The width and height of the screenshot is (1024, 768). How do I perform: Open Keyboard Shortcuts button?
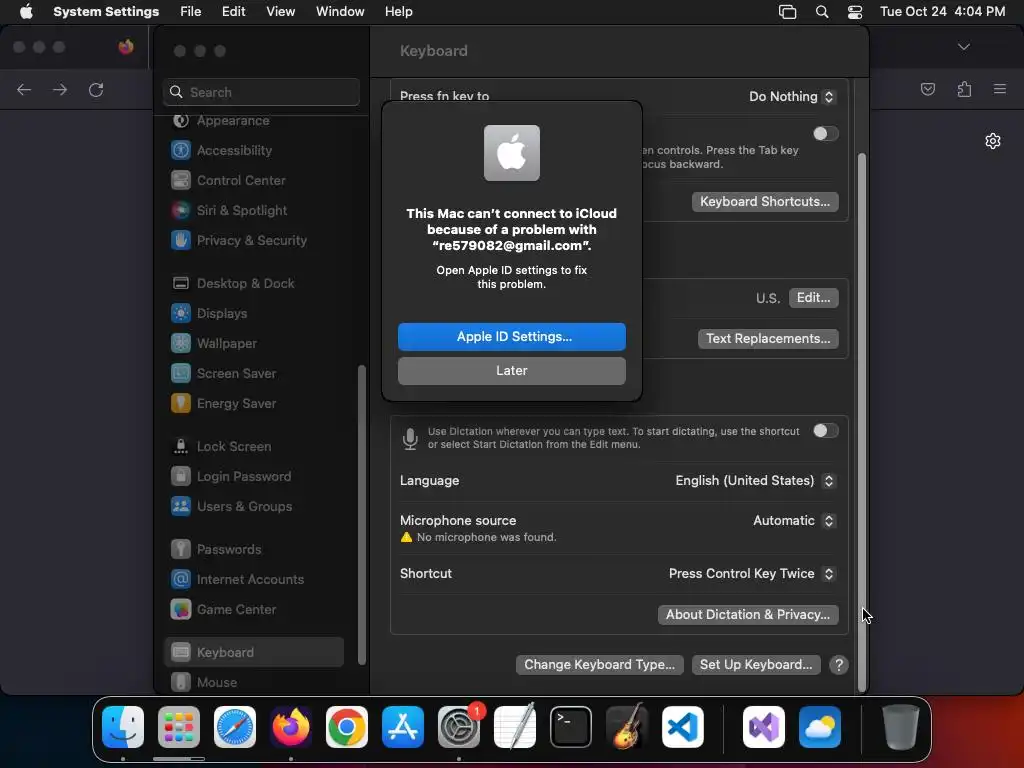765,202
